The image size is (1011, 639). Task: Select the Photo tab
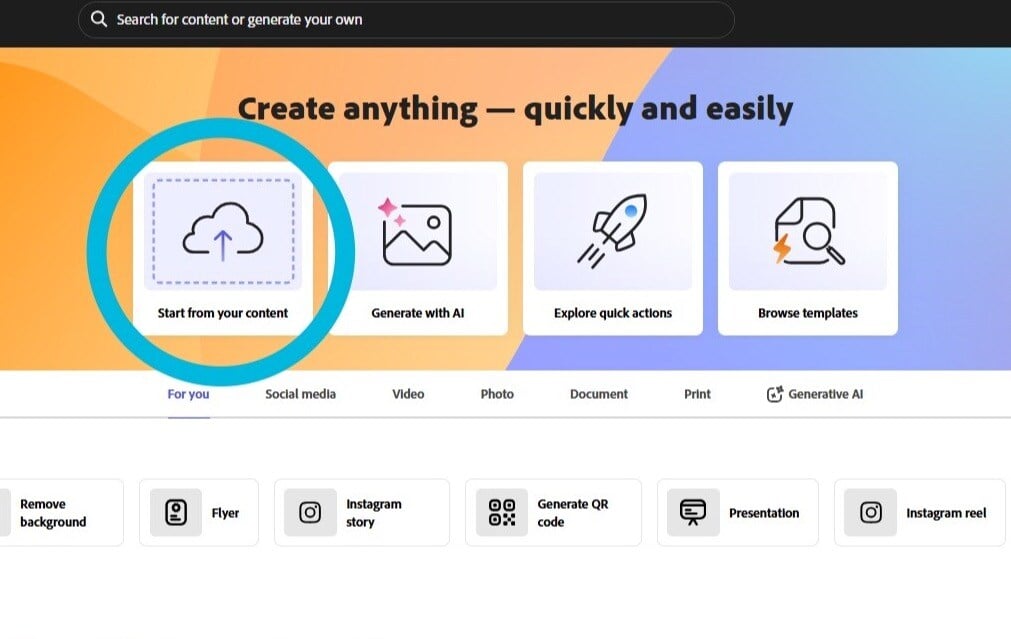point(496,394)
